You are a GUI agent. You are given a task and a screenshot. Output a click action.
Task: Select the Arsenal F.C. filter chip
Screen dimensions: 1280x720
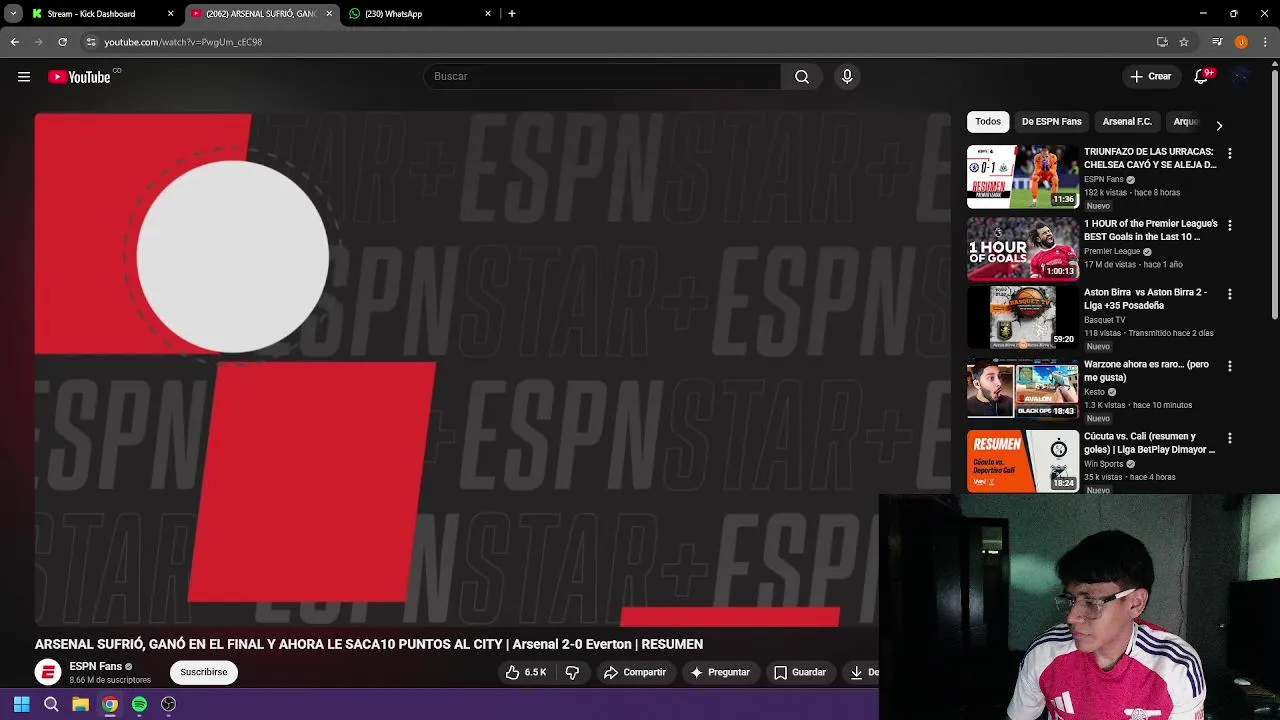1127,122
